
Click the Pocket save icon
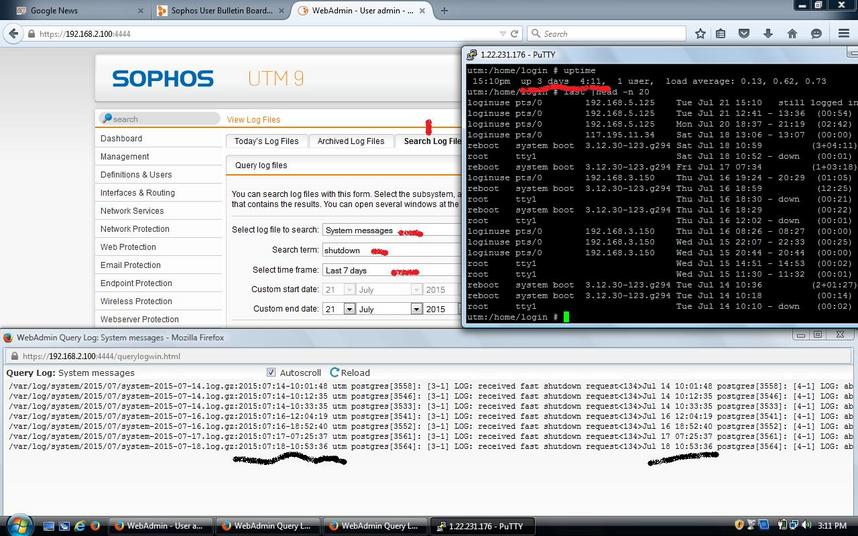744,34
